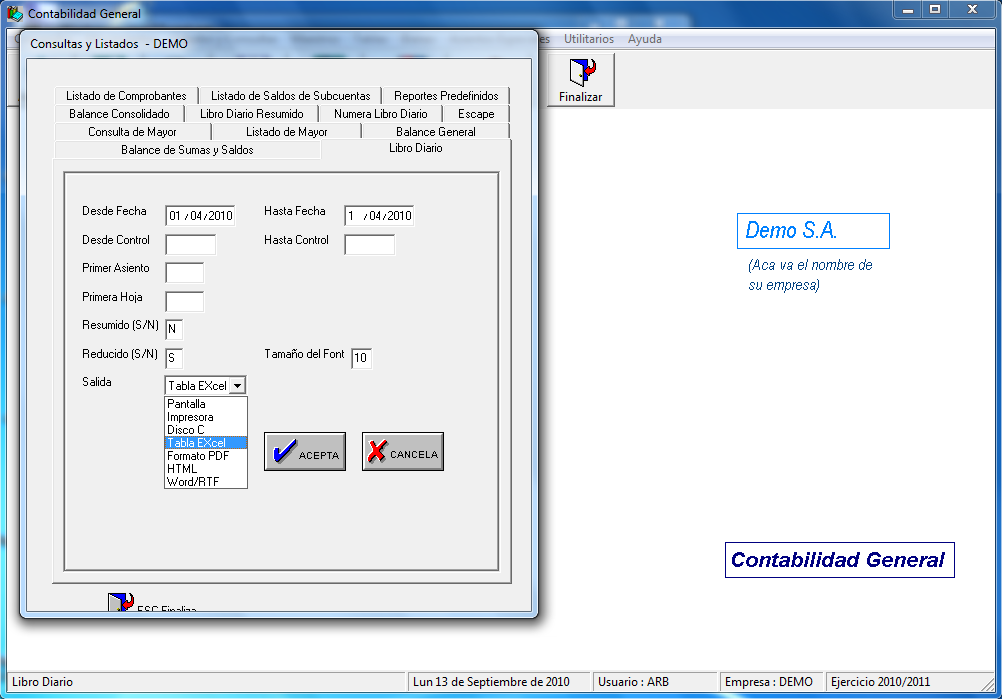Open the Ayuda menu
This screenshot has height=699, width=1002.
click(x=644, y=39)
